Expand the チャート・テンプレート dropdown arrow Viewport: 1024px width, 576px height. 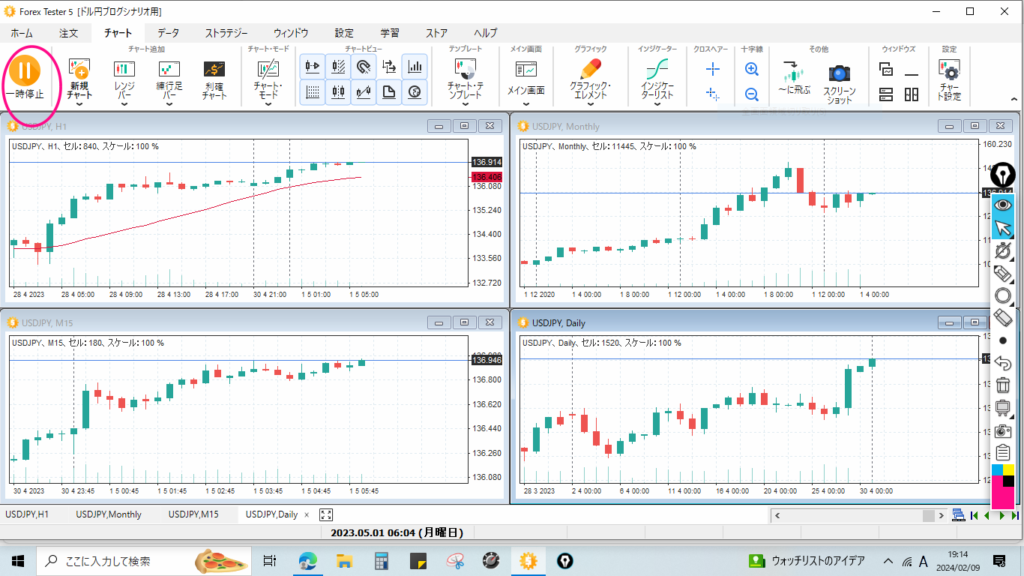tap(466, 104)
